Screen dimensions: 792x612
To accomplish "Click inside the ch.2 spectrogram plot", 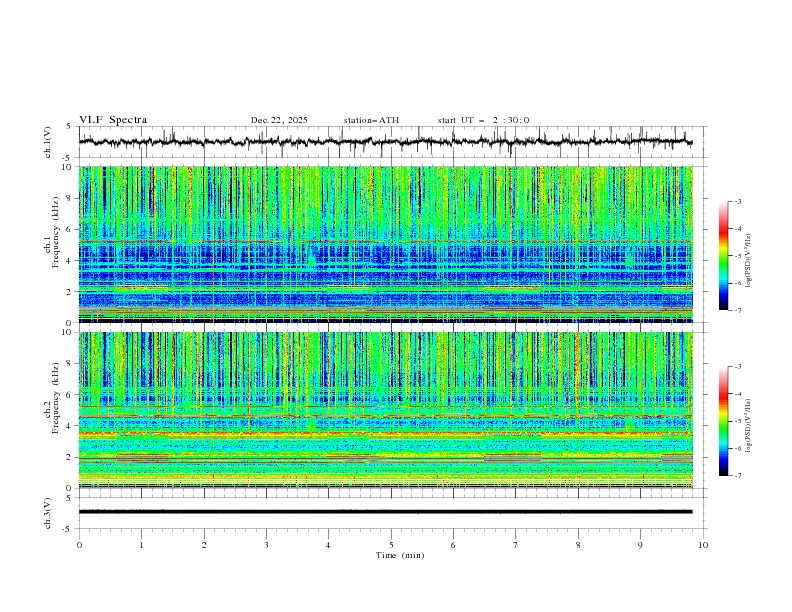I will (390, 409).
